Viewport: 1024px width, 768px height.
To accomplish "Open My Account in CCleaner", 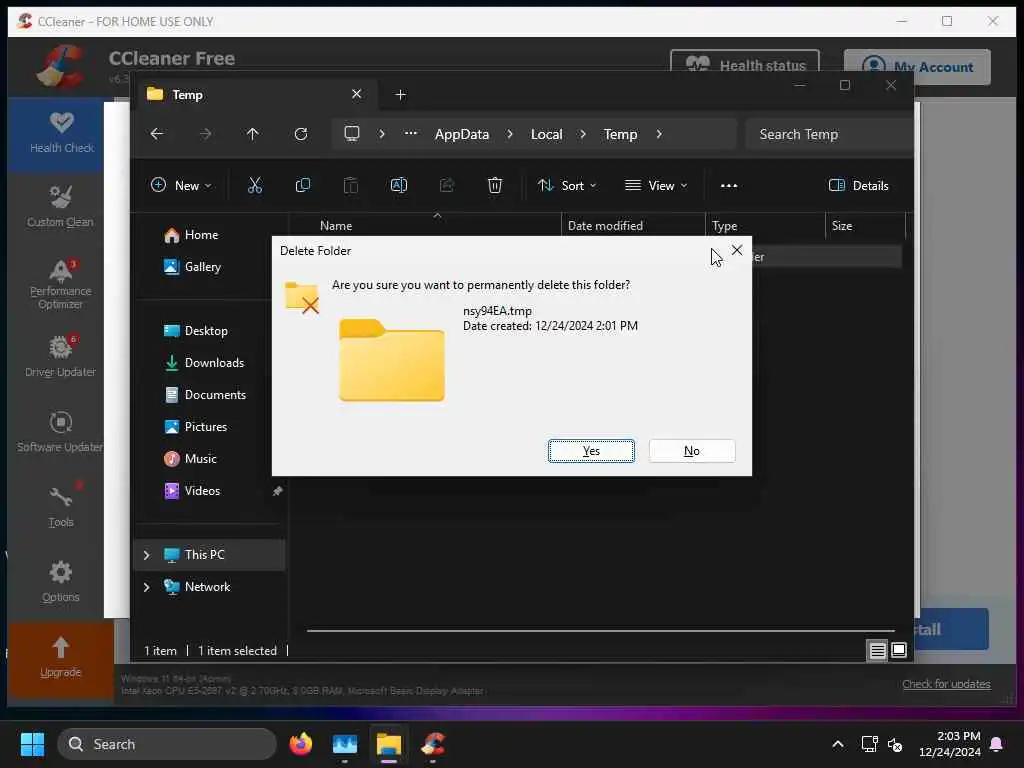I will [917, 67].
